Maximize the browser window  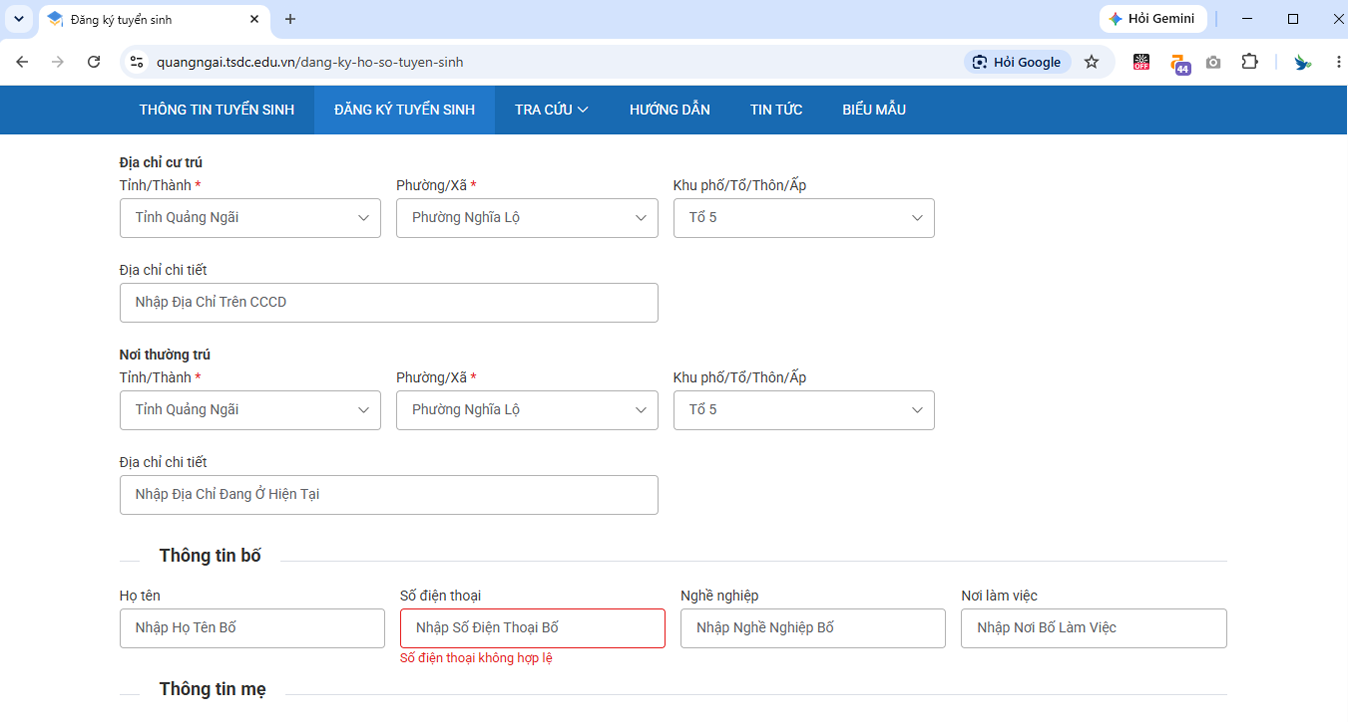[1293, 19]
